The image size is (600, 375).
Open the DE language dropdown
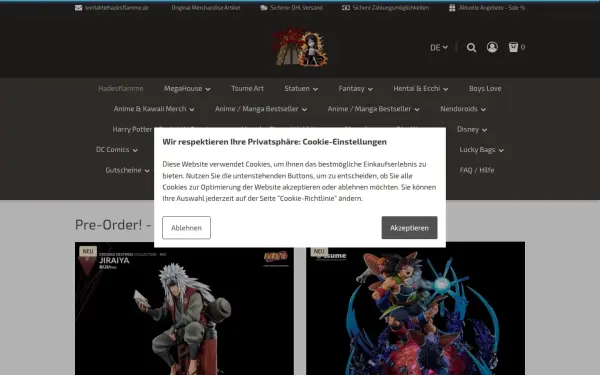[439, 47]
